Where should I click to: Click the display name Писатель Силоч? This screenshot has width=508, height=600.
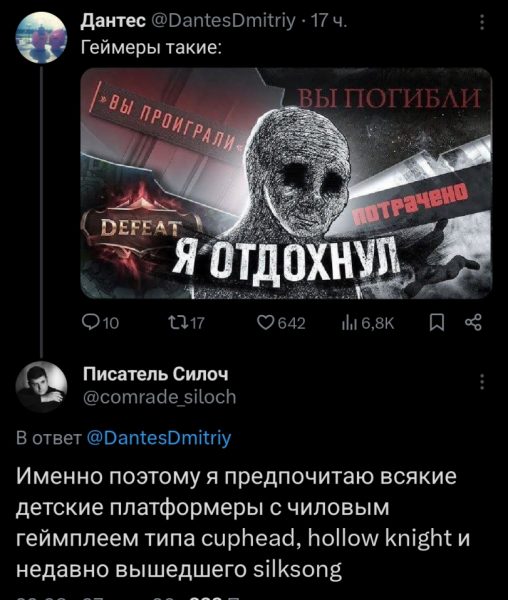(156, 374)
